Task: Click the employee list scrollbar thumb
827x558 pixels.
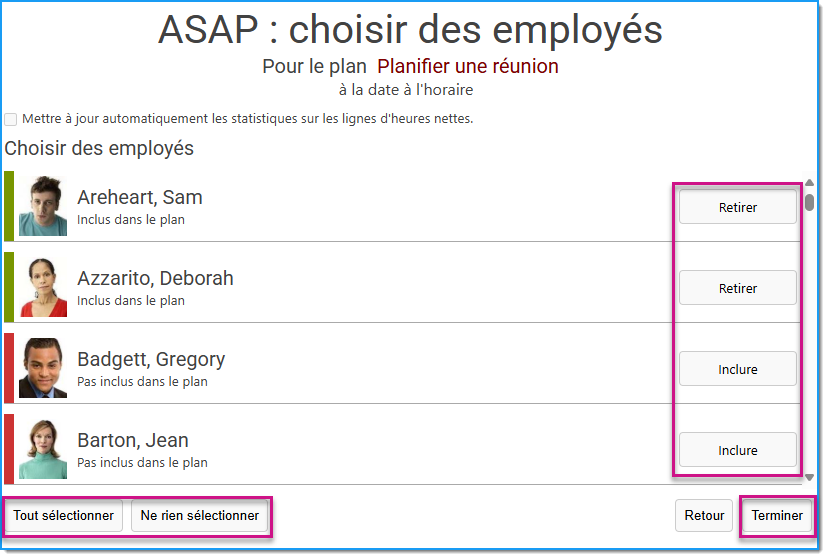Action: coord(810,203)
